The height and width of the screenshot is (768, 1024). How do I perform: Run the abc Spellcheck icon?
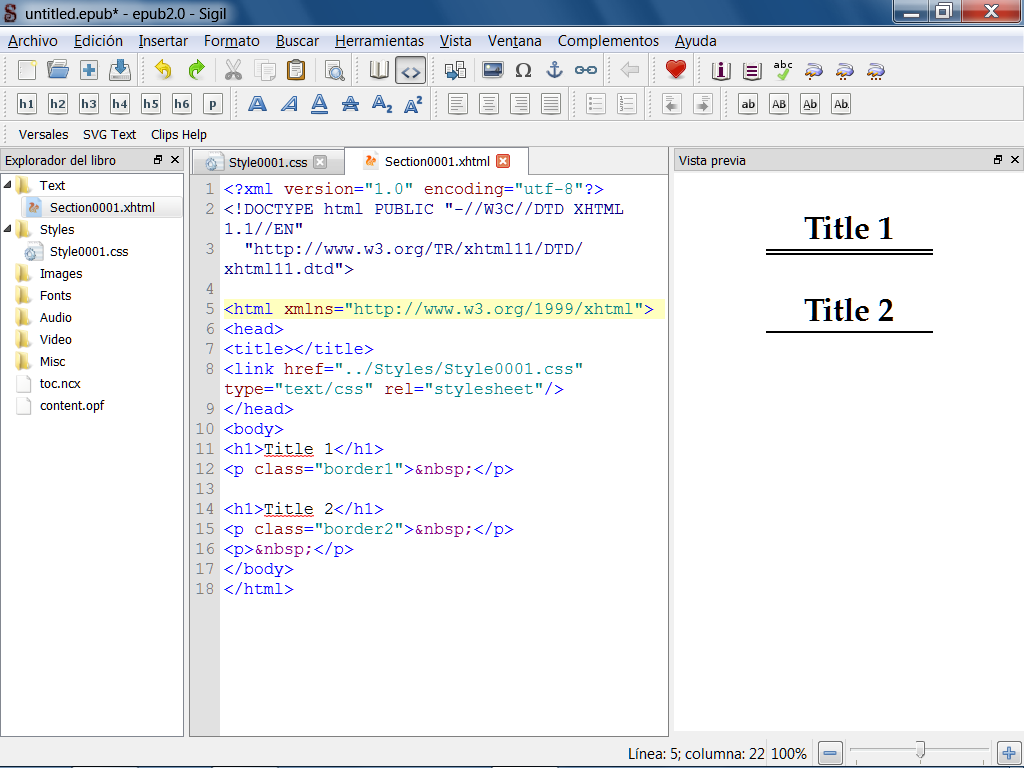click(783, 70)
